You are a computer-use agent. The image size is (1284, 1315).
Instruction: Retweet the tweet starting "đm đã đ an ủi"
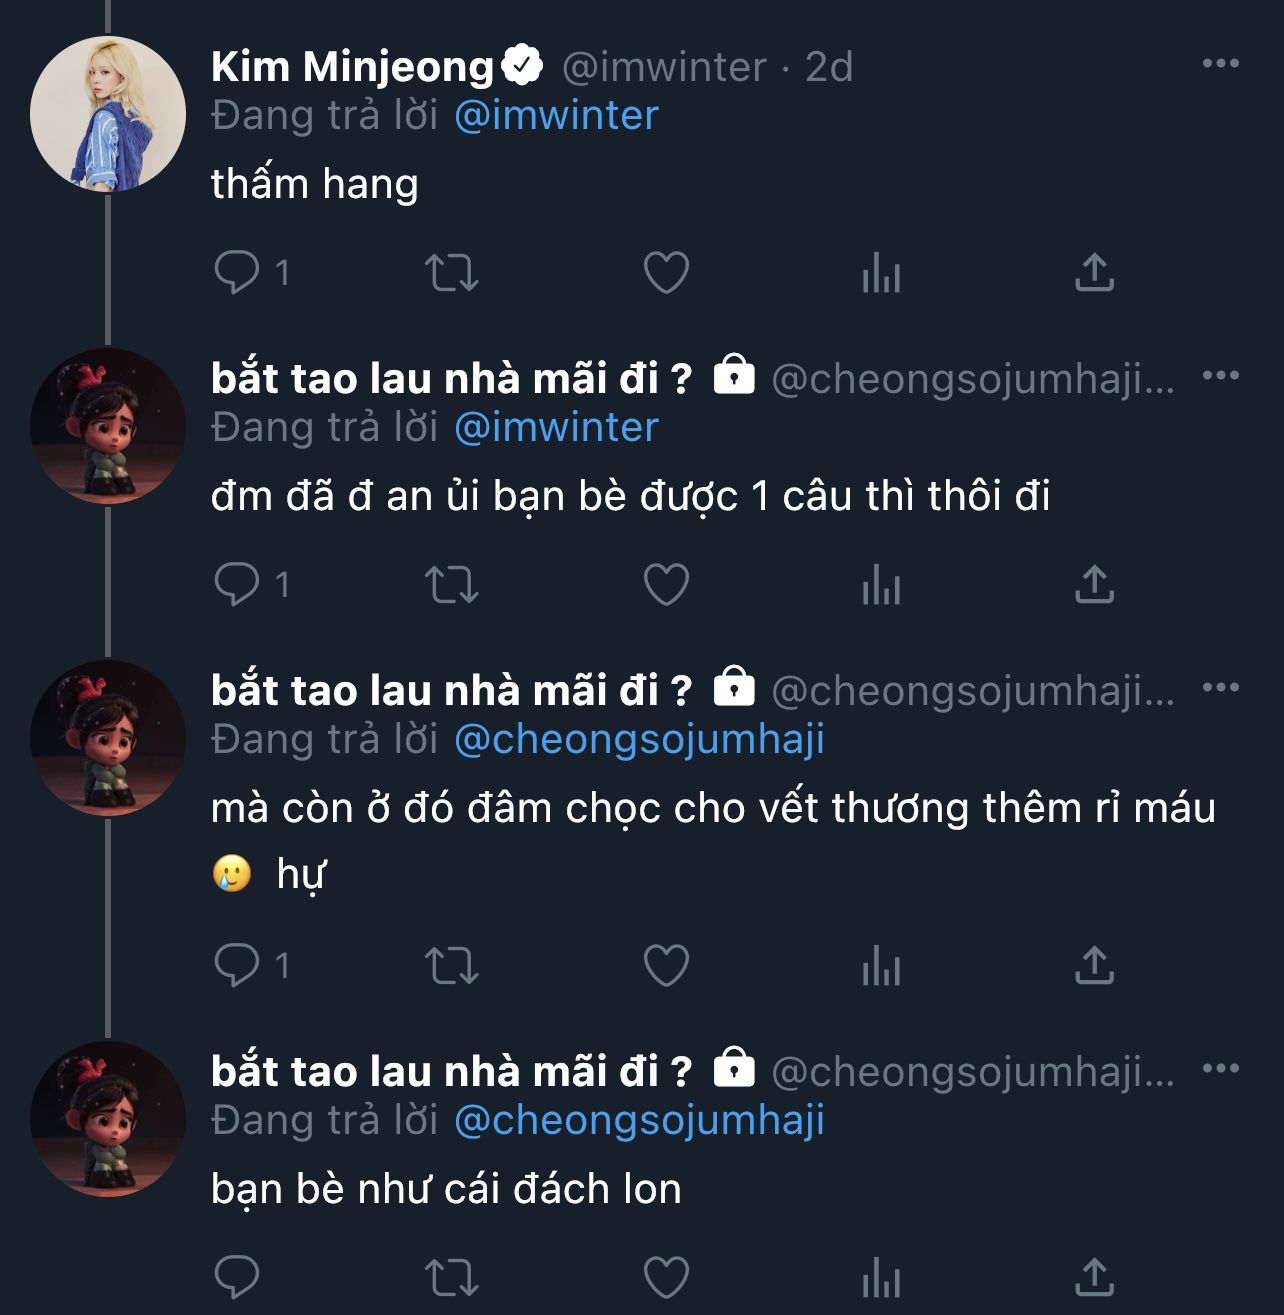(x=452, y=584)
